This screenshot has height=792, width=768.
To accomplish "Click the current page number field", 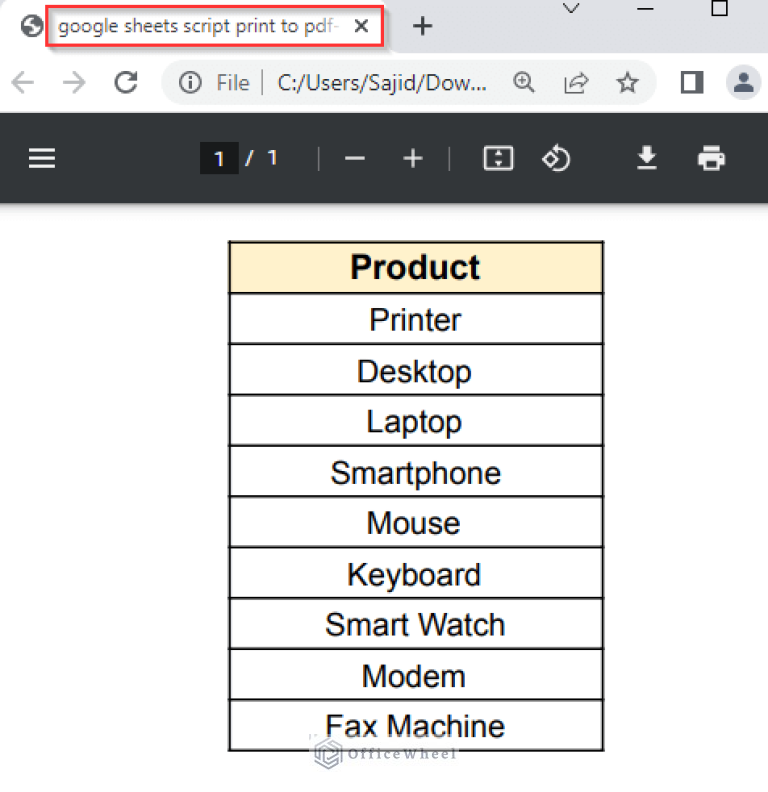I will pyautogui.click(x=219, y=159).
